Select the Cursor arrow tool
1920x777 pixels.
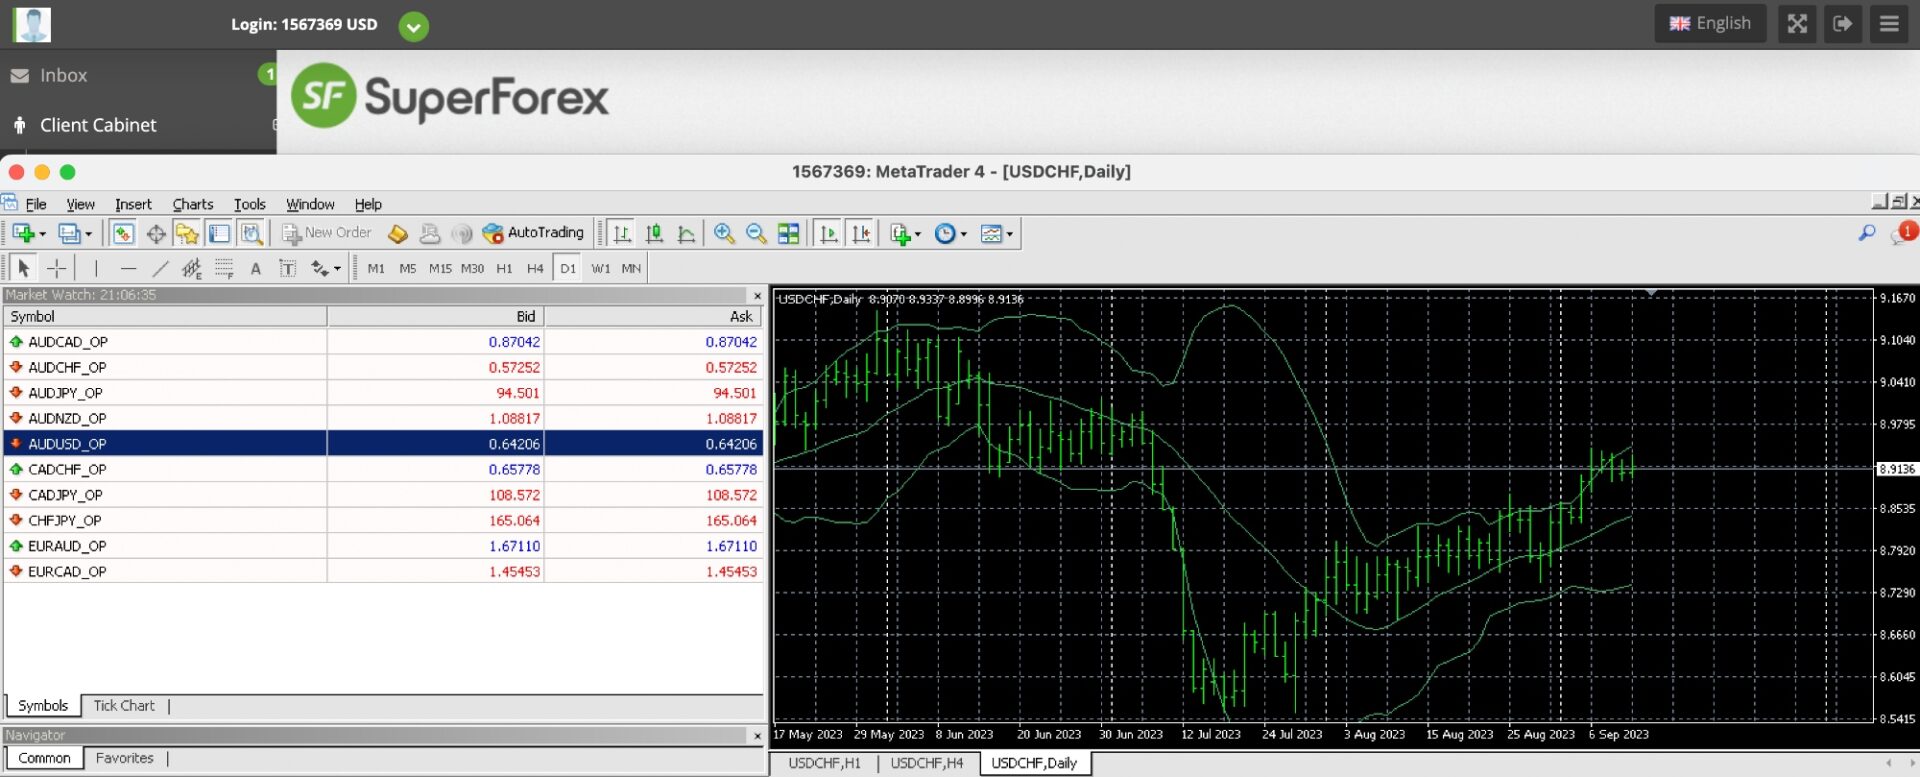pos(24,268)
